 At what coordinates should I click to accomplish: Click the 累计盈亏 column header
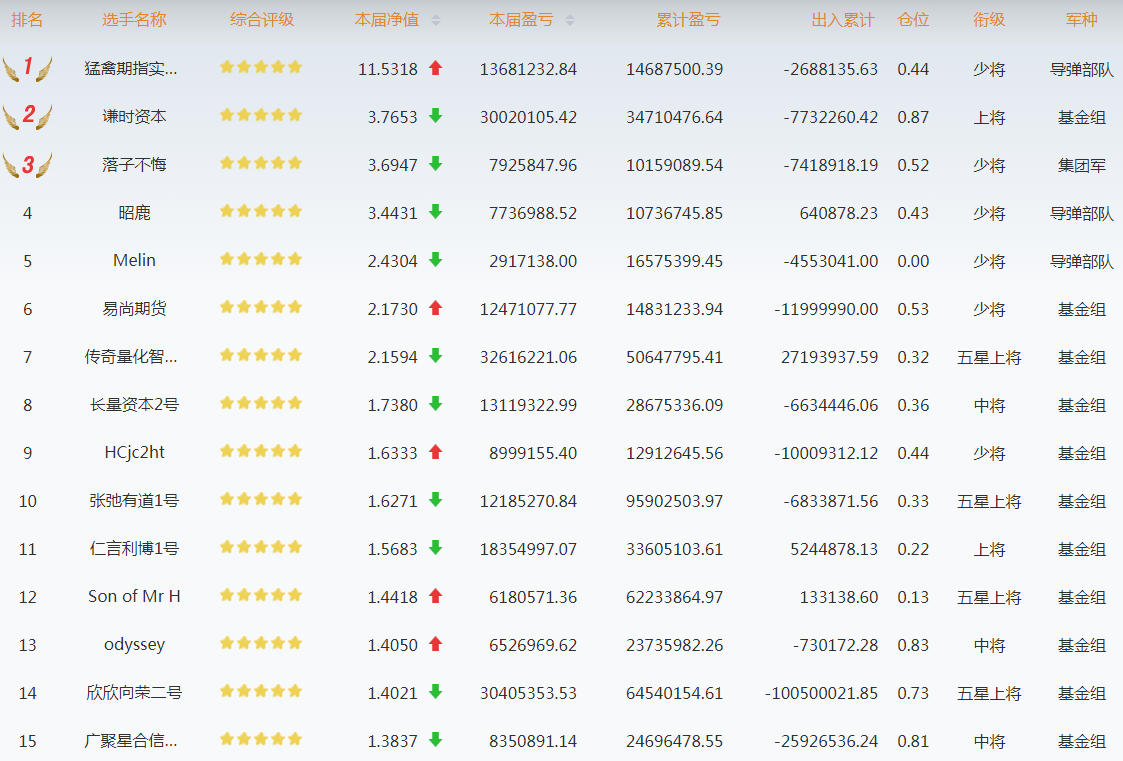(x=688, y=20)
